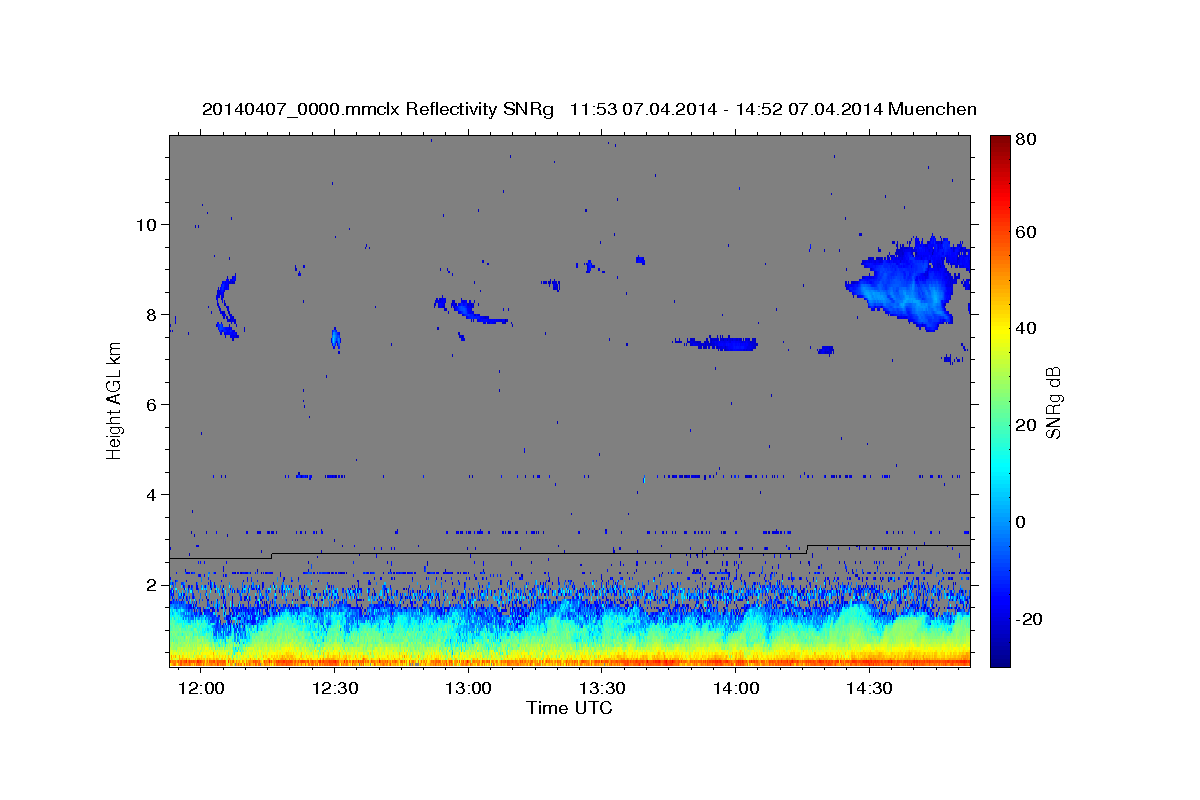Click the plot title text starting with 20140407_0000.mmclx
1200x800 pixels.
589,109
